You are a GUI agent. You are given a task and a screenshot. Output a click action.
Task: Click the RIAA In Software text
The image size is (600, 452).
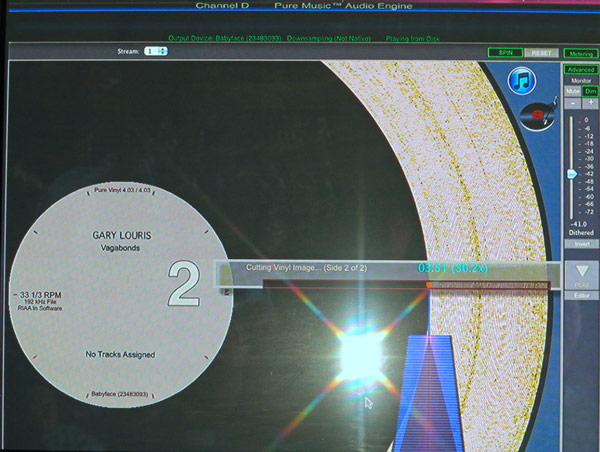click(x=40, y=308)
